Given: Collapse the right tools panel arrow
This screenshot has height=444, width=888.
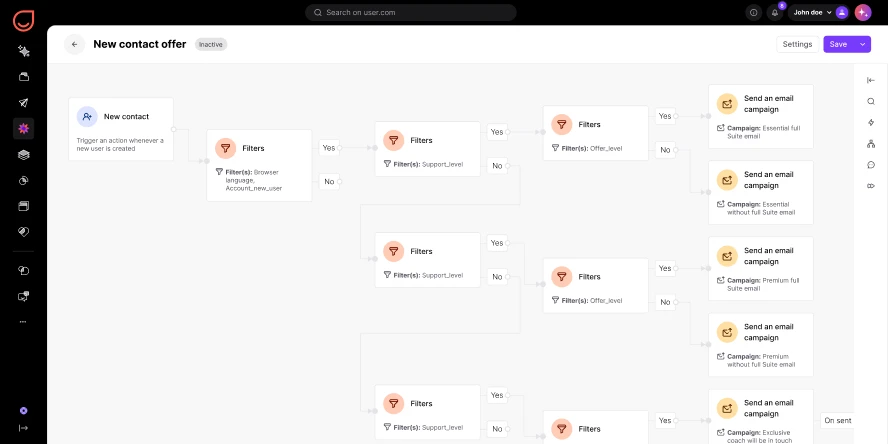Looking at the screenshot, I should (x=871, y=80).
